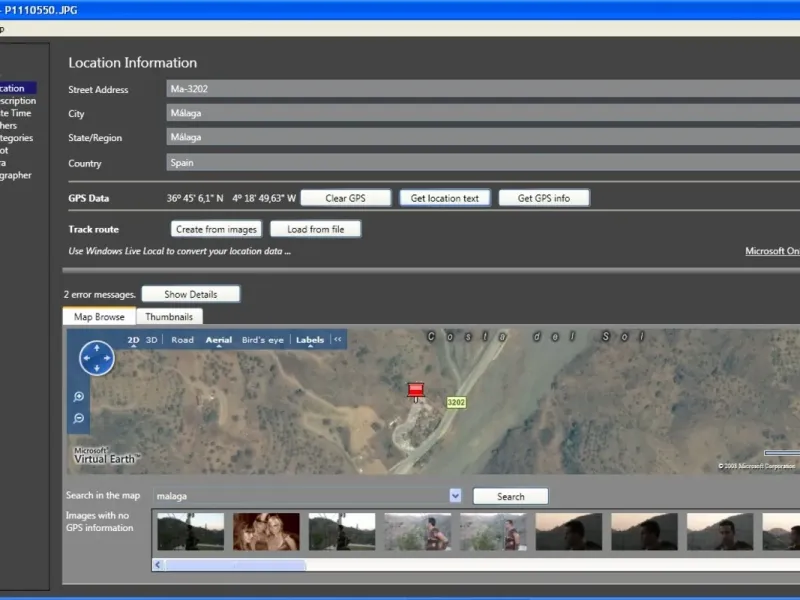The image size is (800, 600).
Task: Zoom out using the map magnifier
Action: click(79, 418)
